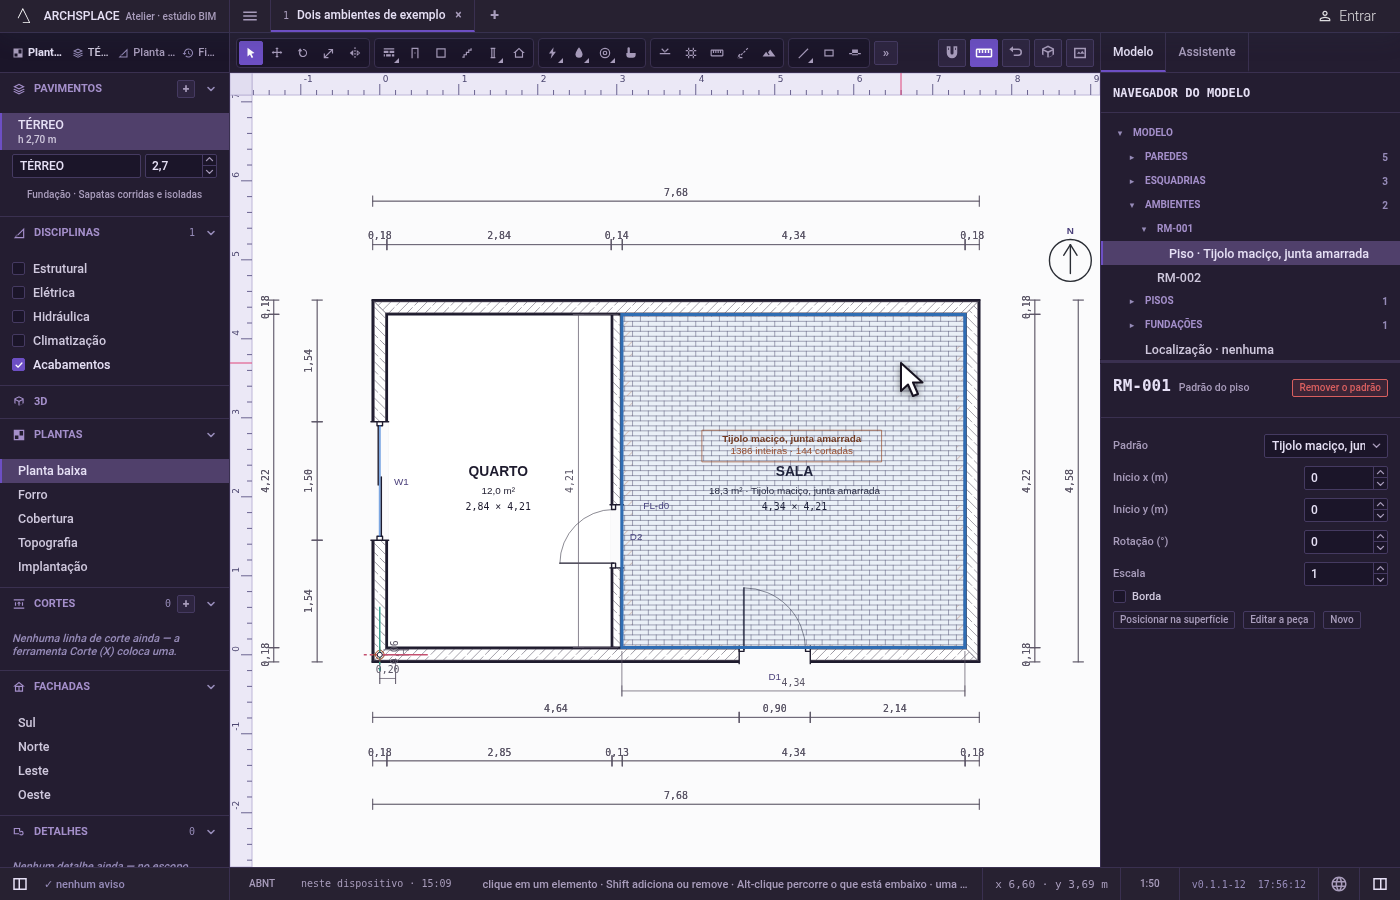The width and height of the screenshot is (1400, 900).
Task: Collapse the AMBIENTES tree node
Action: click(1132, 205)
